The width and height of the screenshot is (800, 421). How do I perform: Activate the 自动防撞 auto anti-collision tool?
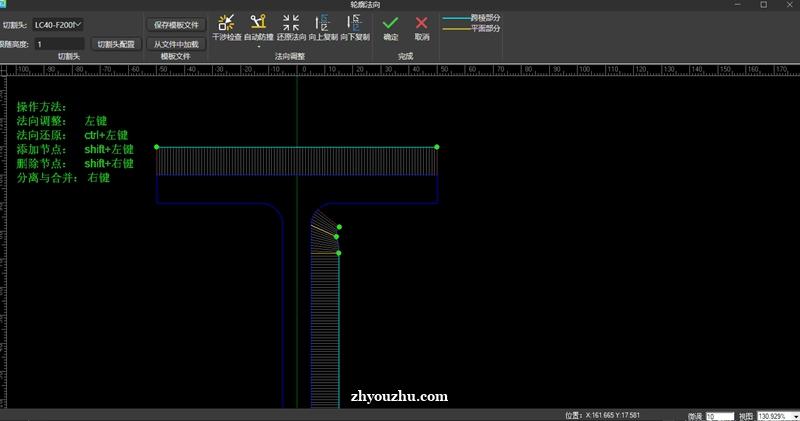coord(259,27)
